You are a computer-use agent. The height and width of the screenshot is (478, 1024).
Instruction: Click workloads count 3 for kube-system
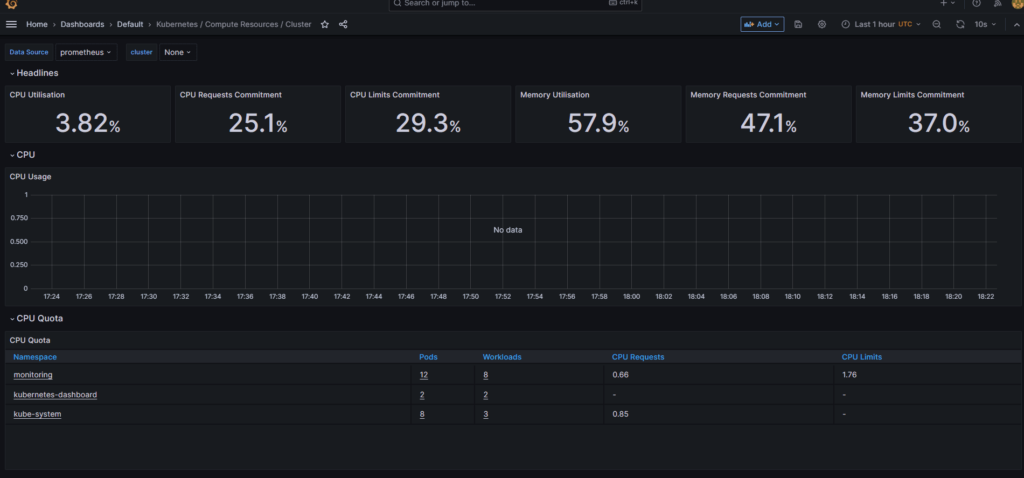click(485, 415)
